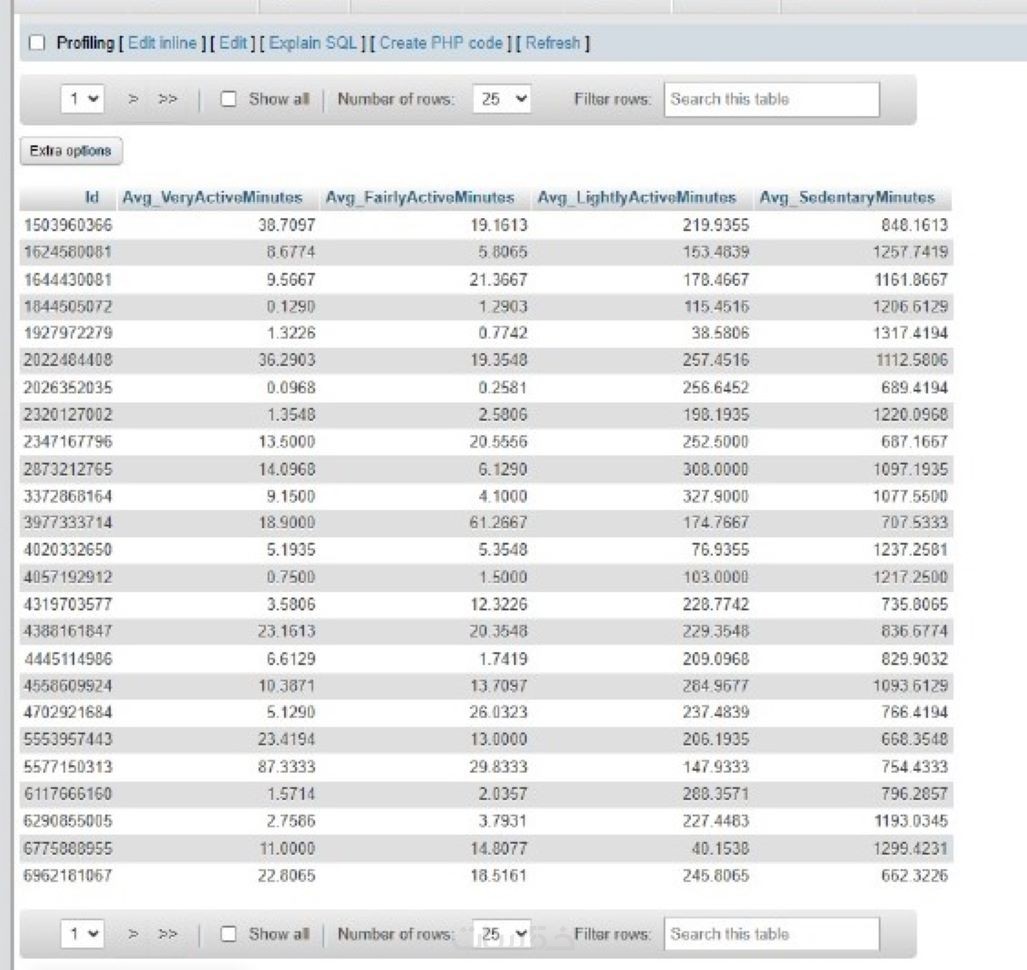
Task: Open Create PHP code link
Action: 441,43
